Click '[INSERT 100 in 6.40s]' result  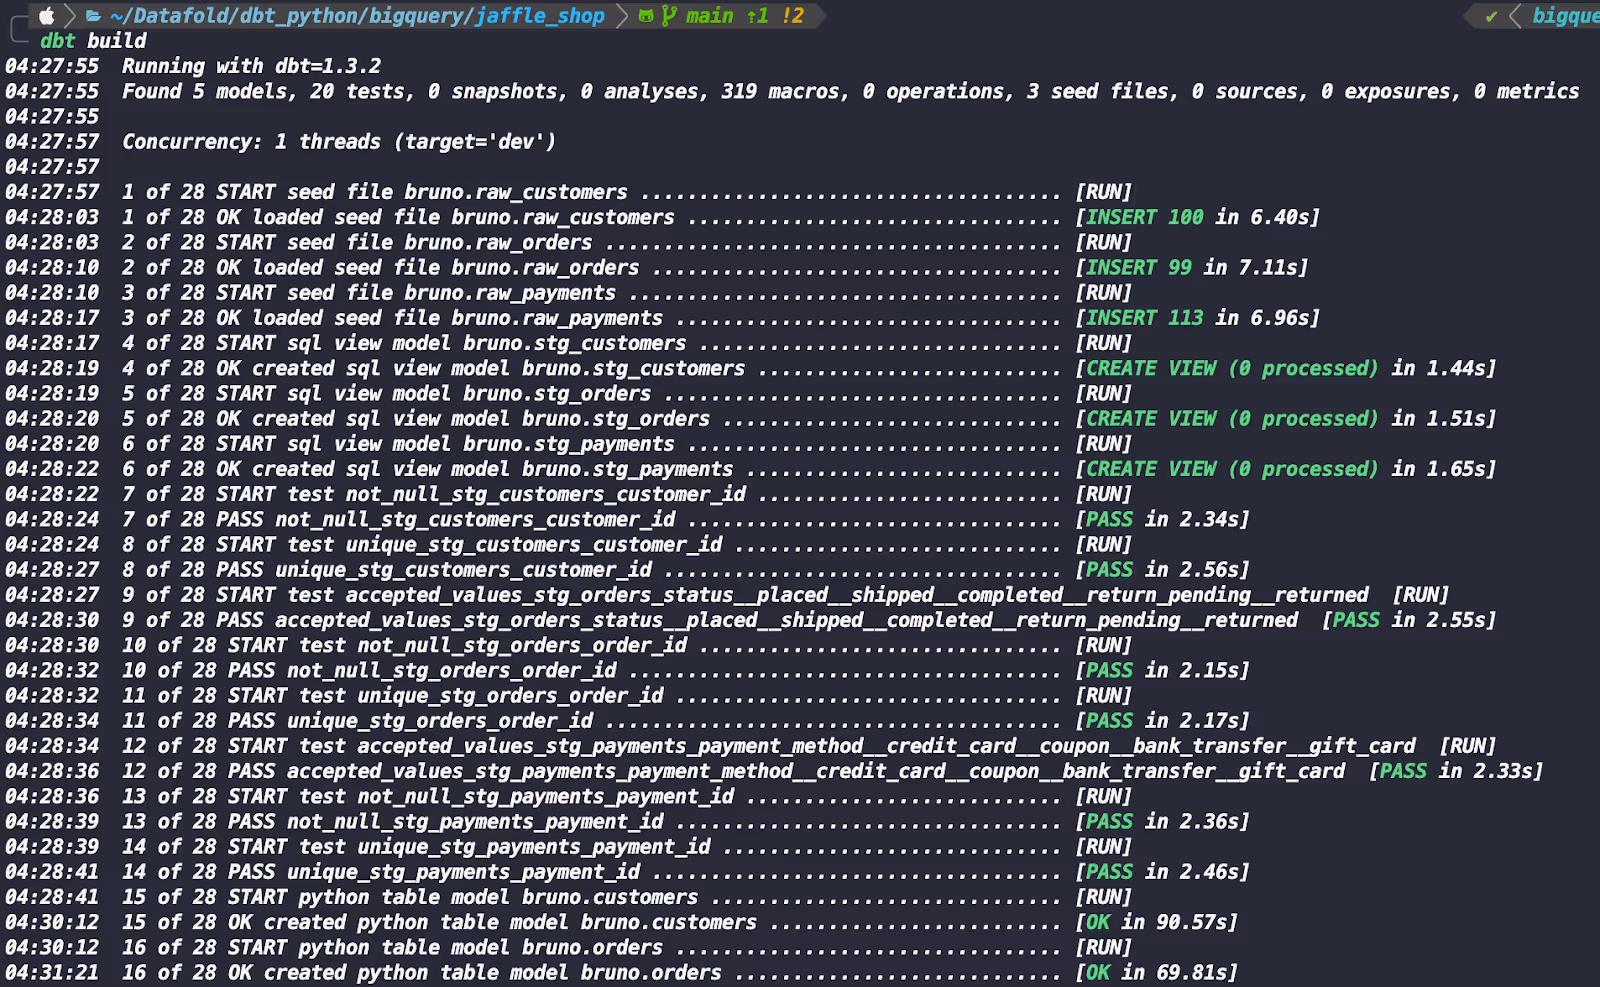click(x=1198, y=217)
